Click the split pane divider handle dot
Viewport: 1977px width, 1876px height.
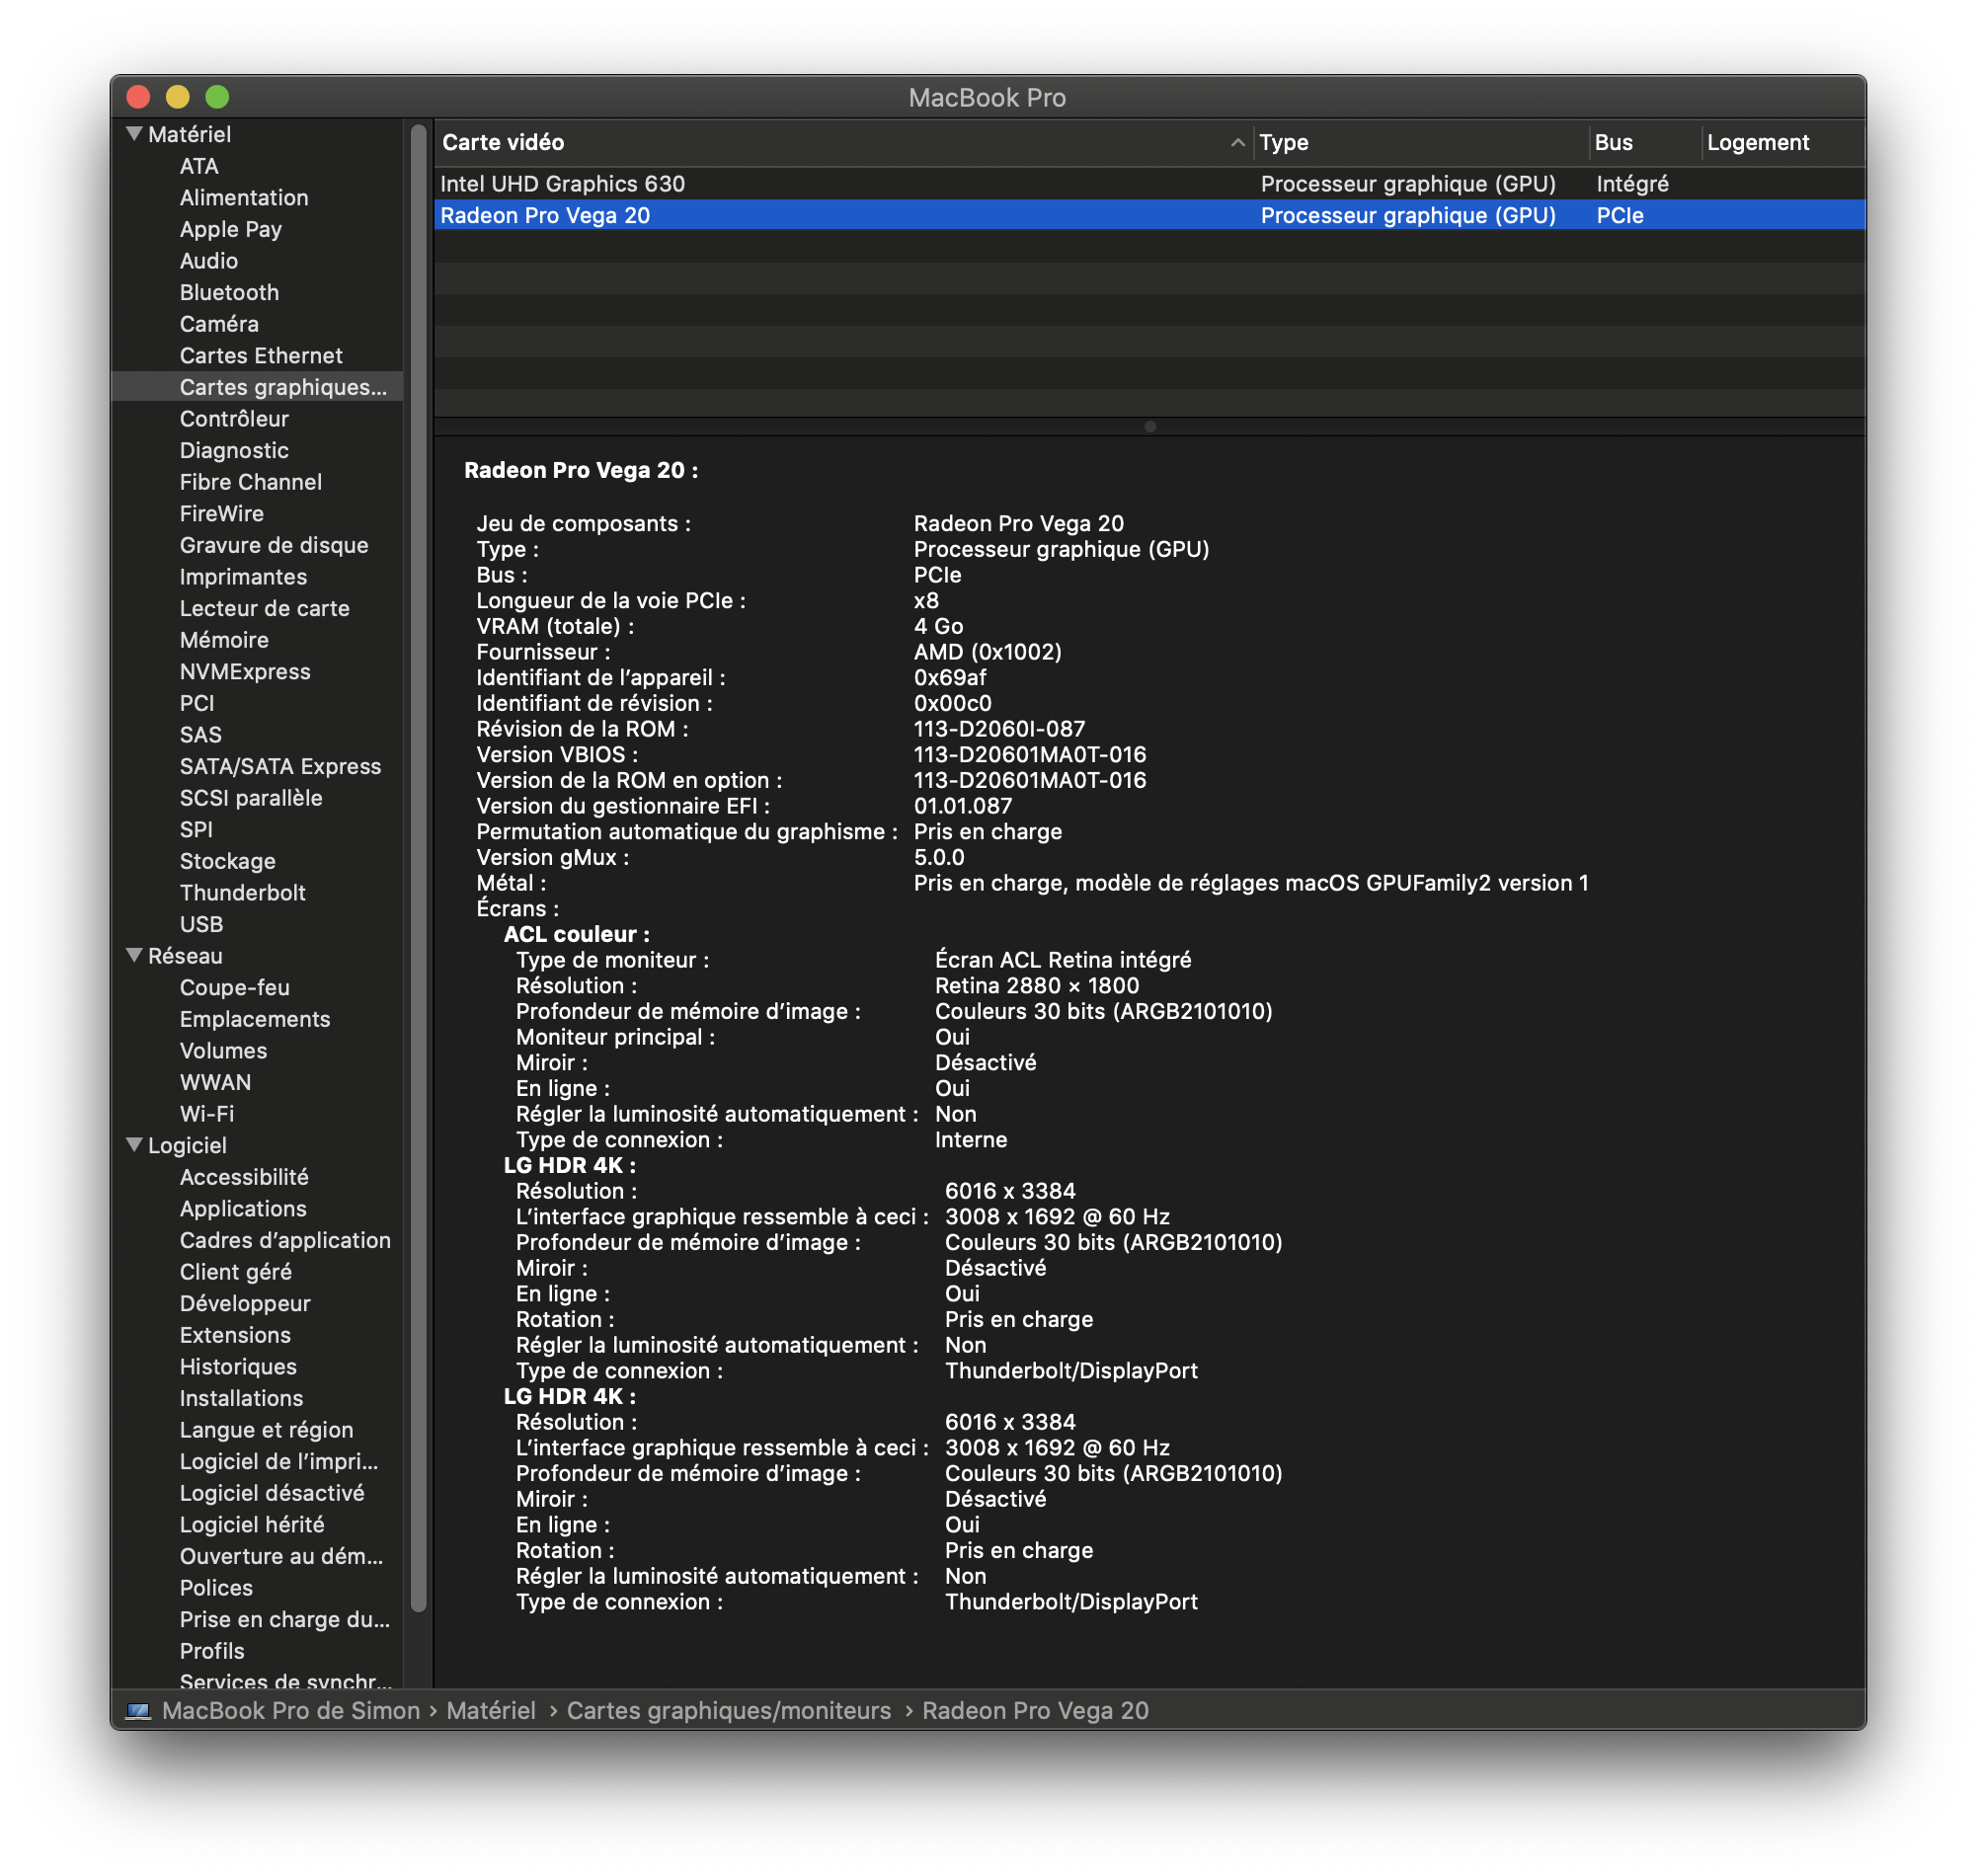click(x=1149, y=427)
